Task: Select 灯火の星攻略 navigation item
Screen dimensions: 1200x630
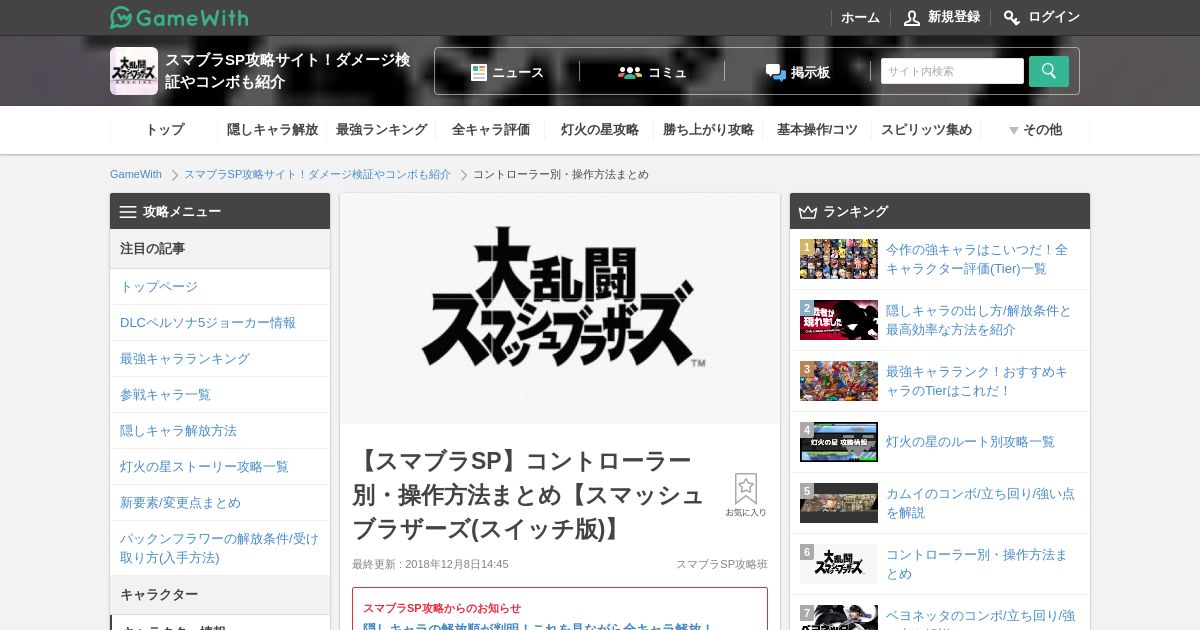Action: (599, 129)
